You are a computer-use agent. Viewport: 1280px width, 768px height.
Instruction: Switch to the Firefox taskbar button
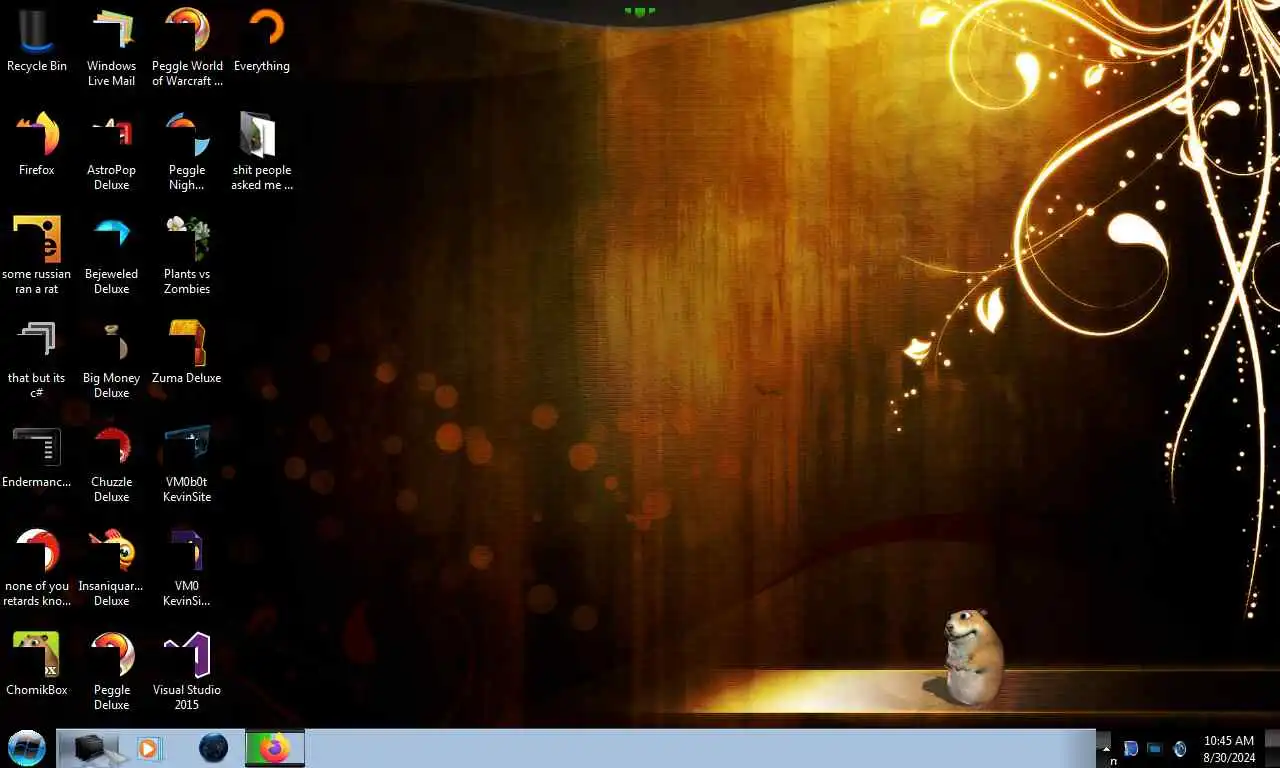[x=275, y=748]
